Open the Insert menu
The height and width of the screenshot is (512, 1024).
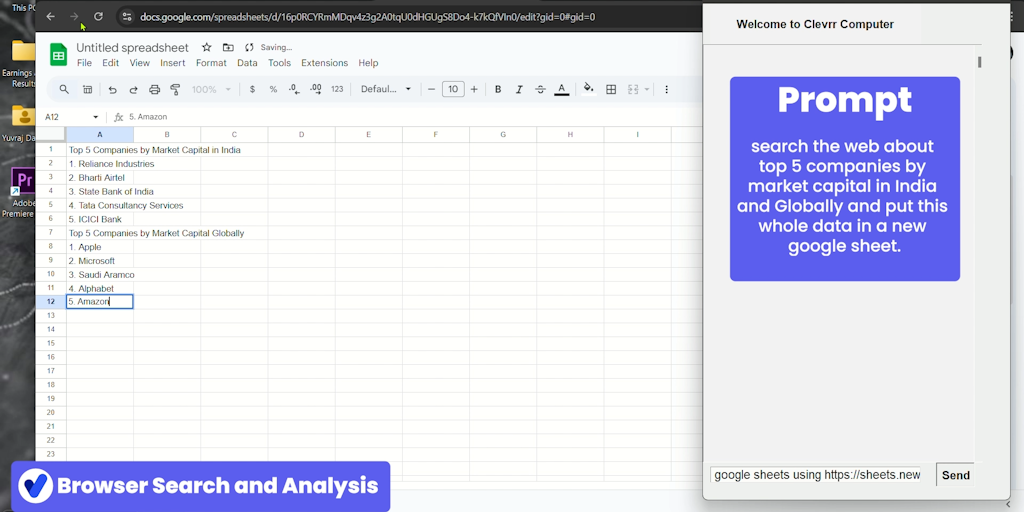point(173,63)
